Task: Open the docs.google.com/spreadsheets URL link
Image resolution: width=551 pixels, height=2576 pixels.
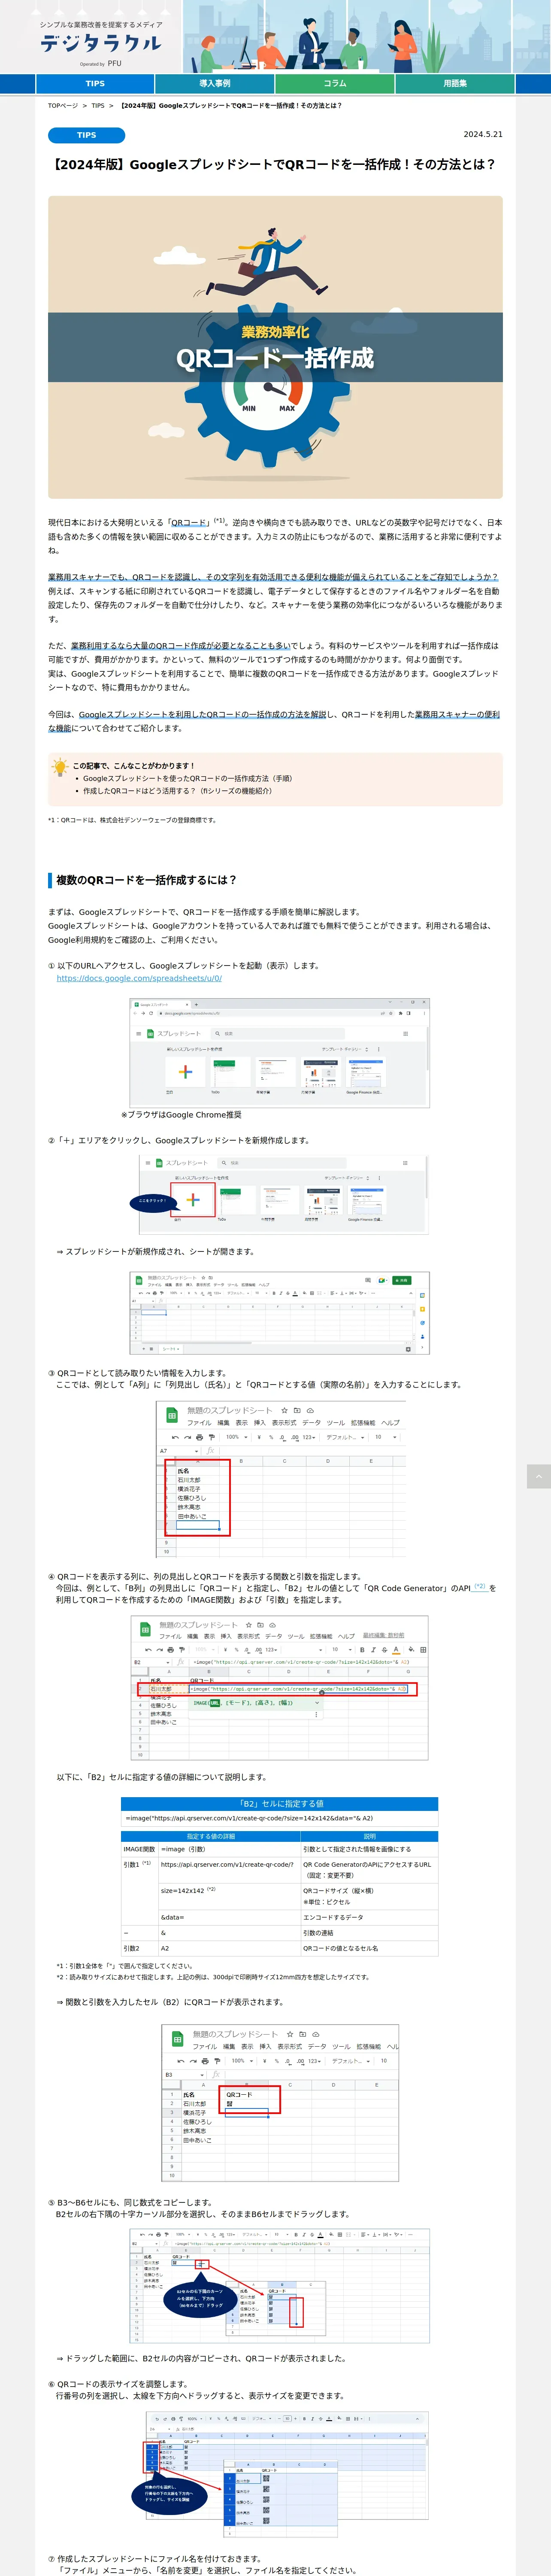Action: pyautogui.click(x=139, y=978)
